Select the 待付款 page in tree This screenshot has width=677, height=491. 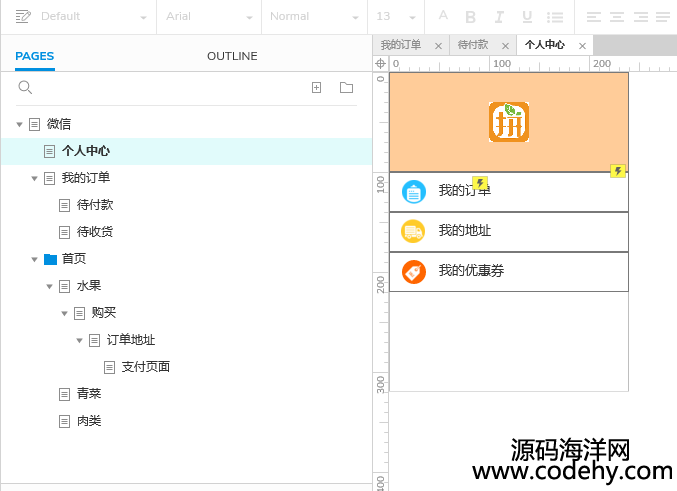[x=95, y=205]
